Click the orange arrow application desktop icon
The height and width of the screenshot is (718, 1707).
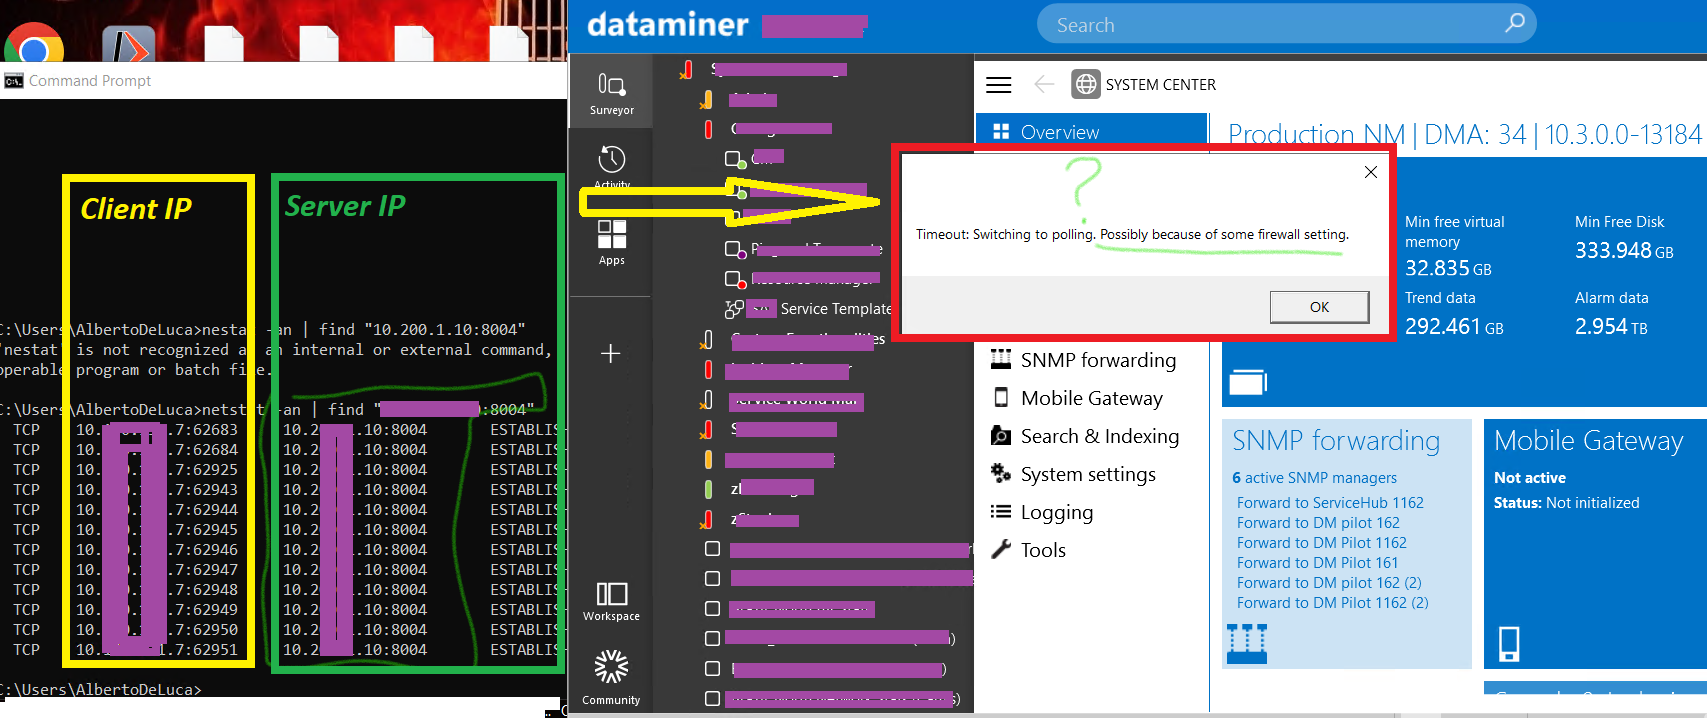128,44
